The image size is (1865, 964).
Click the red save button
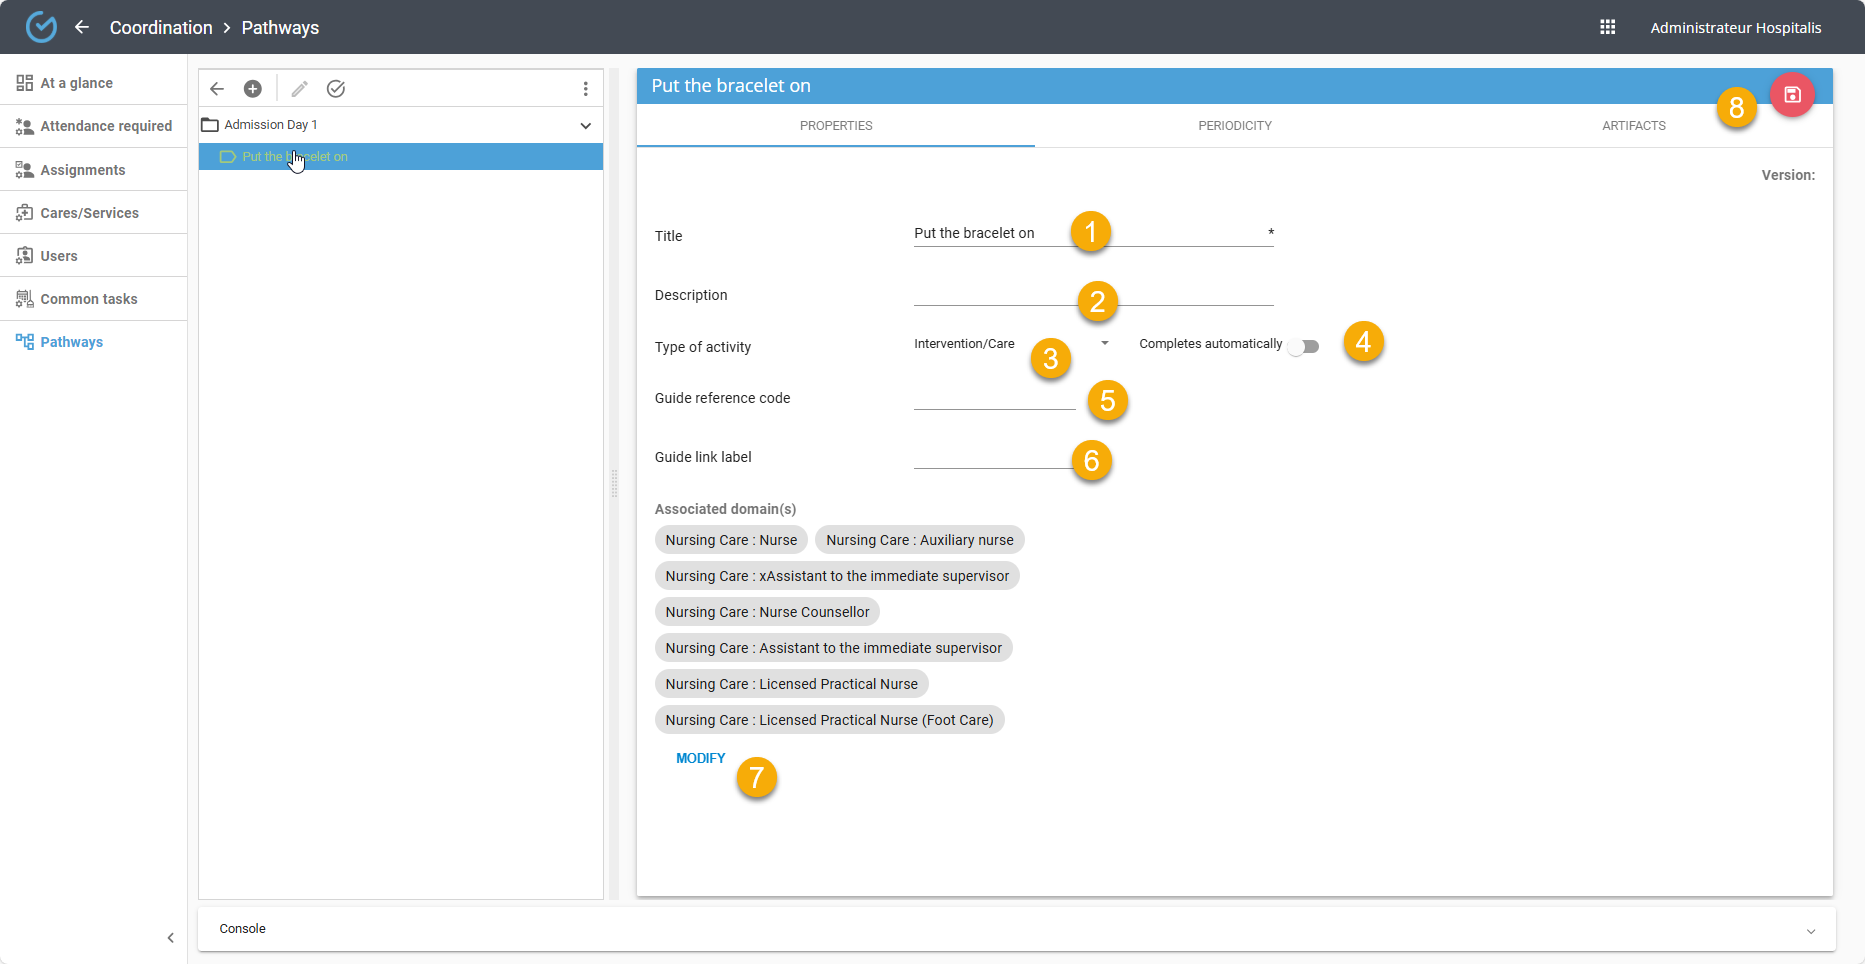1792,95
